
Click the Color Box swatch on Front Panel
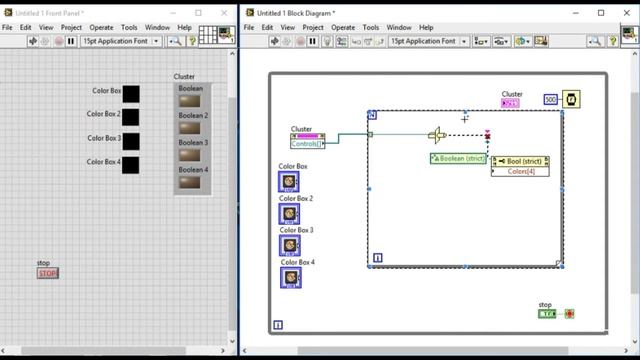(x=131, y=94)
